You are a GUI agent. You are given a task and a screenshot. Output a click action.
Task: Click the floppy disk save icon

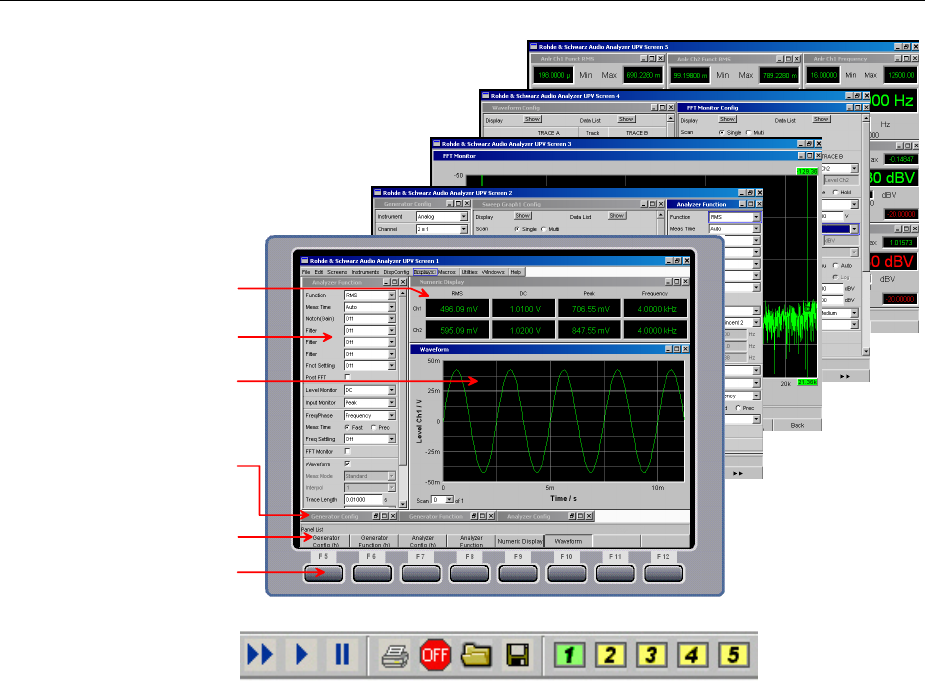(x=517, y=655)
